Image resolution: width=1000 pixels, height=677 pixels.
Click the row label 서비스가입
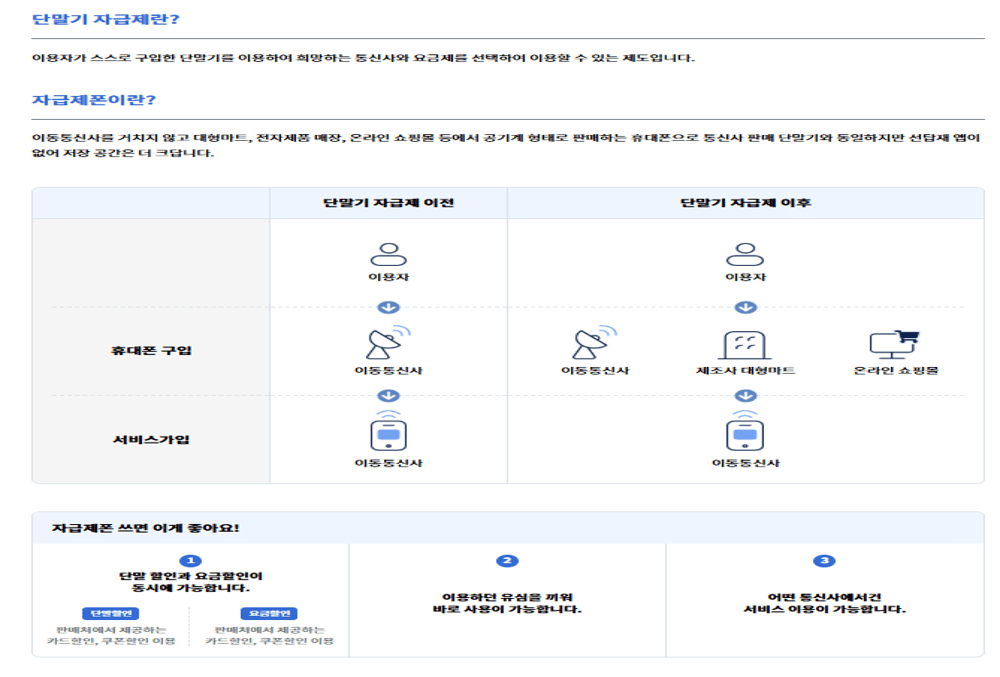(151, 440)
